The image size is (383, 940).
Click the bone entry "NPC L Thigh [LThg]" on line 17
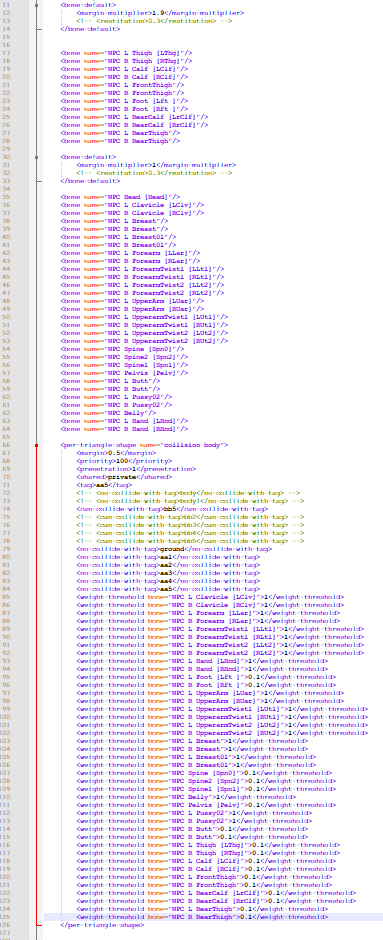(126, 53)
